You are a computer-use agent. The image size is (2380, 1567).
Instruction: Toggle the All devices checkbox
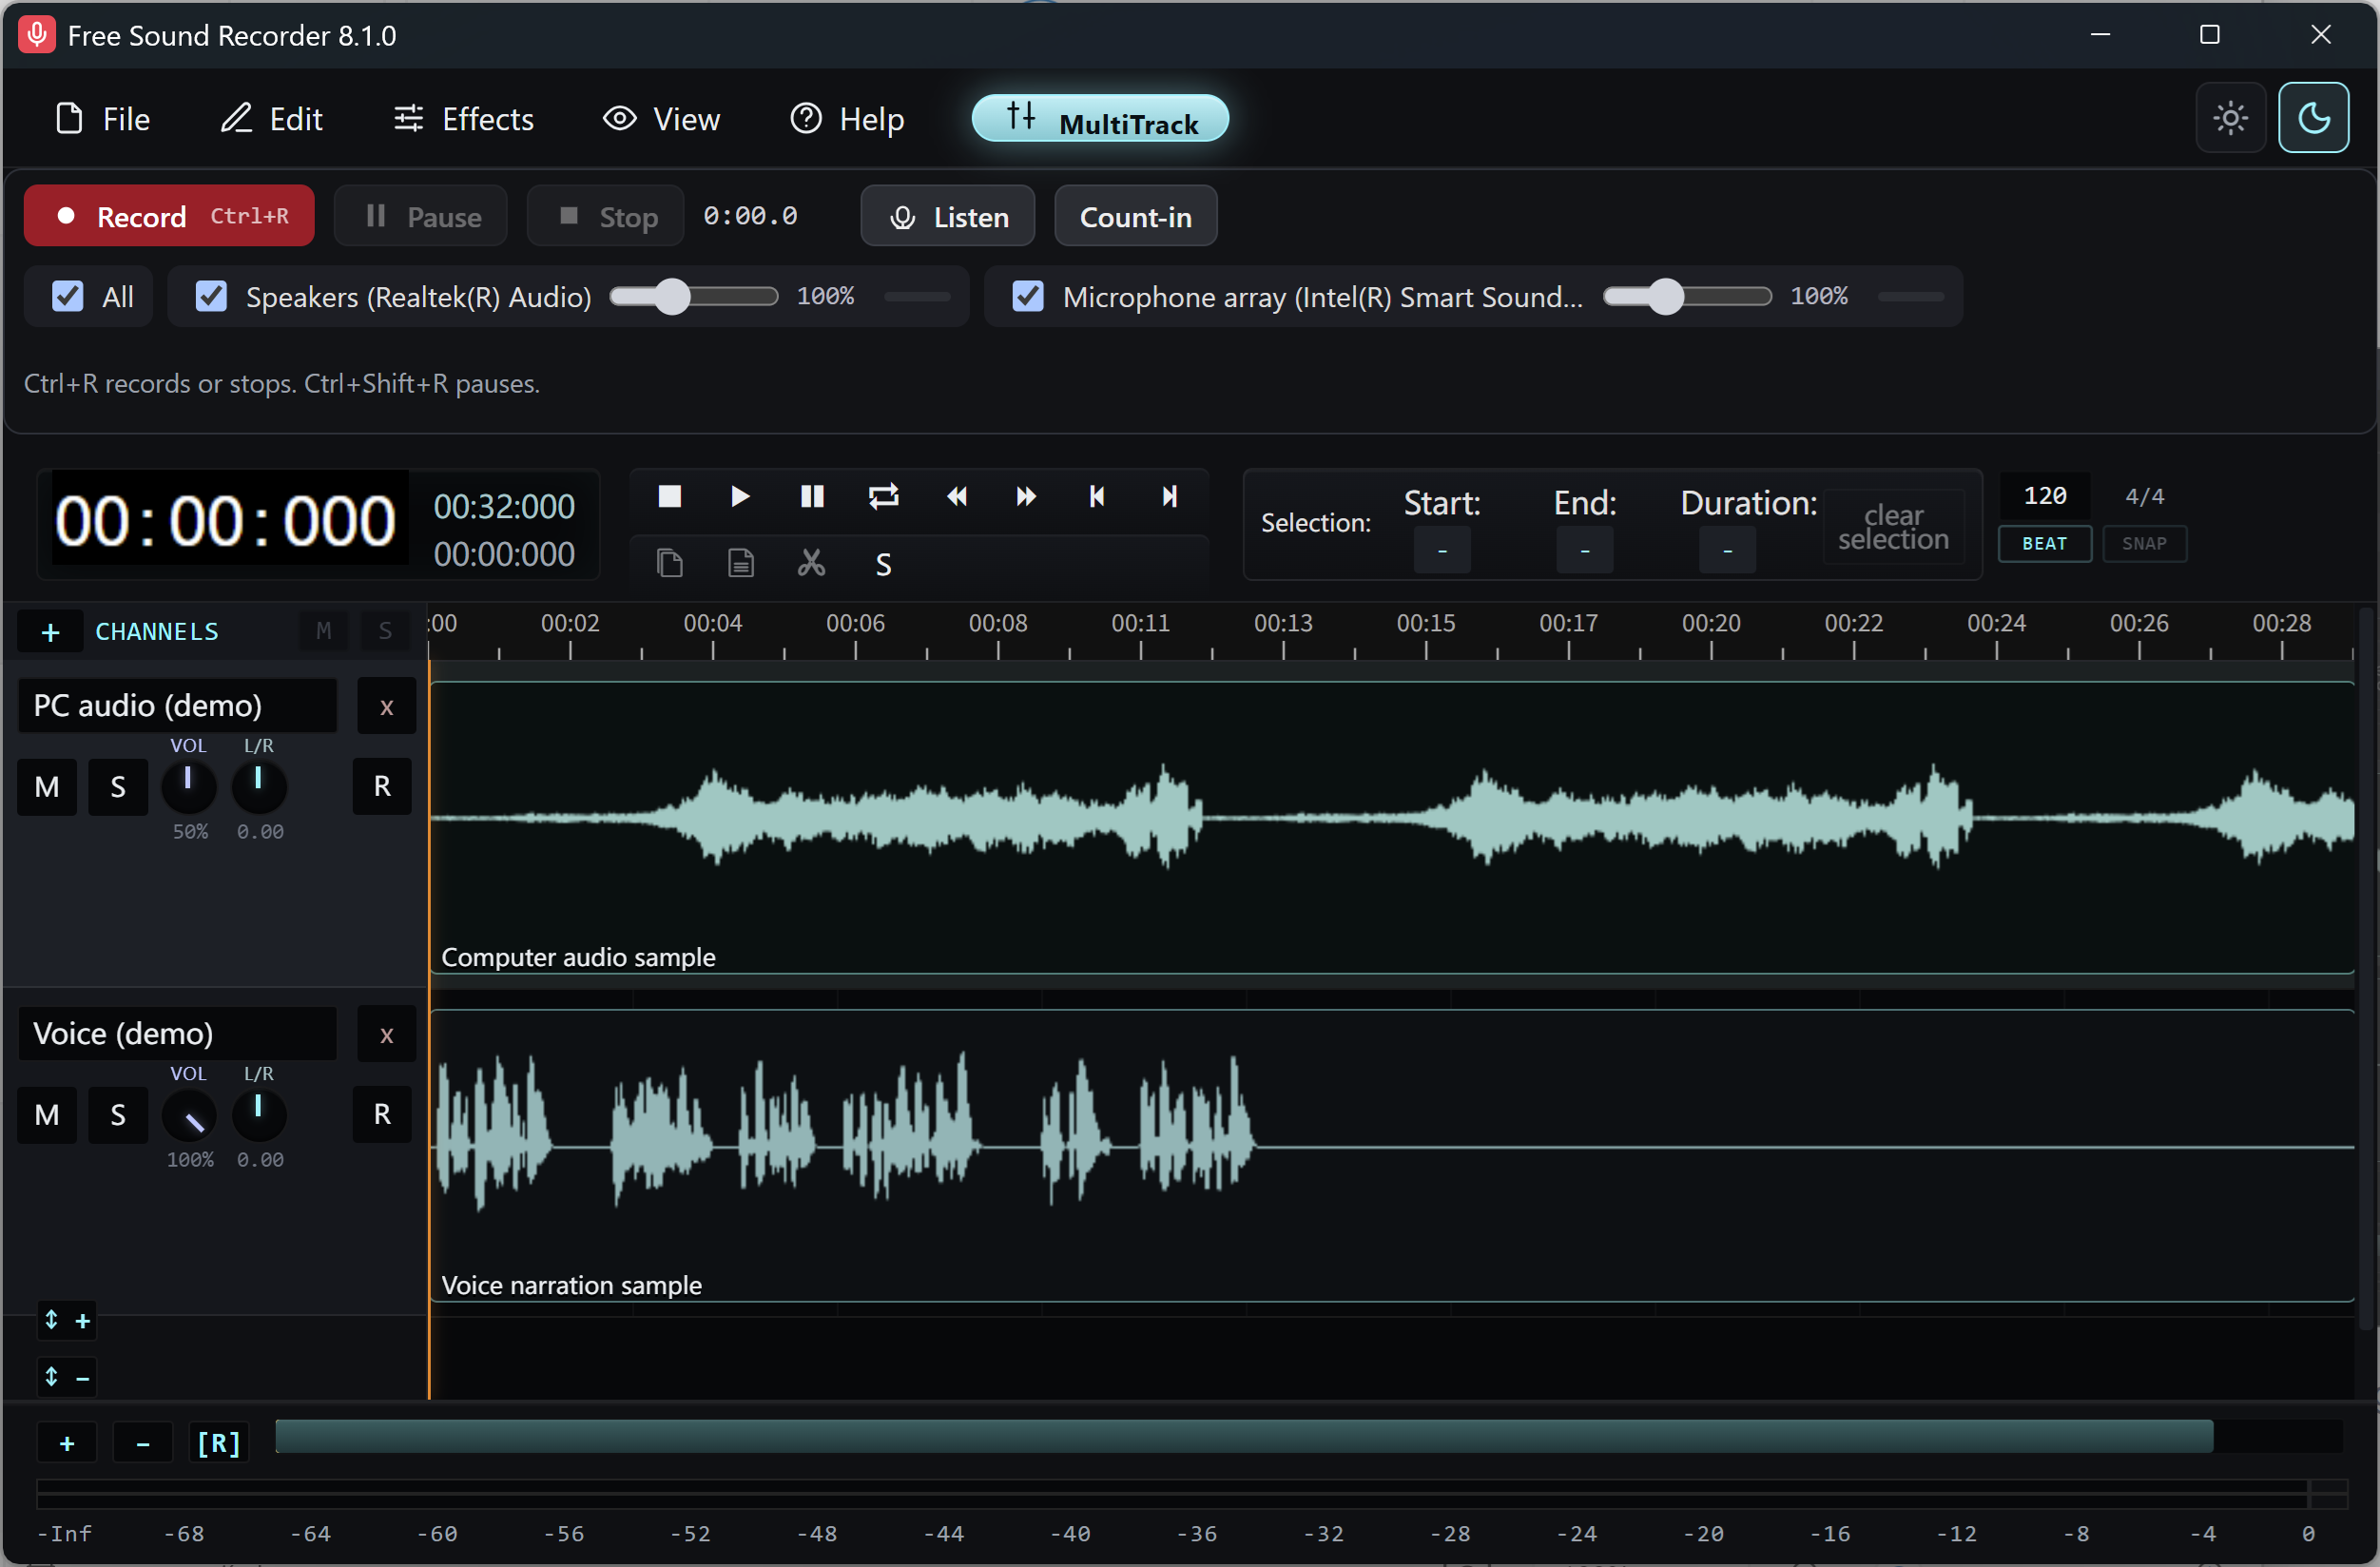click(x=67, y=296)
